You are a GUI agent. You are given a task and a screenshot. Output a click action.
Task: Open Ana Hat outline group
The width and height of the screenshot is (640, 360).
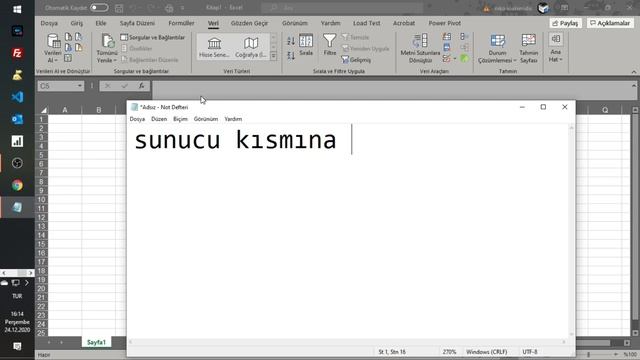tap(556, 48)
